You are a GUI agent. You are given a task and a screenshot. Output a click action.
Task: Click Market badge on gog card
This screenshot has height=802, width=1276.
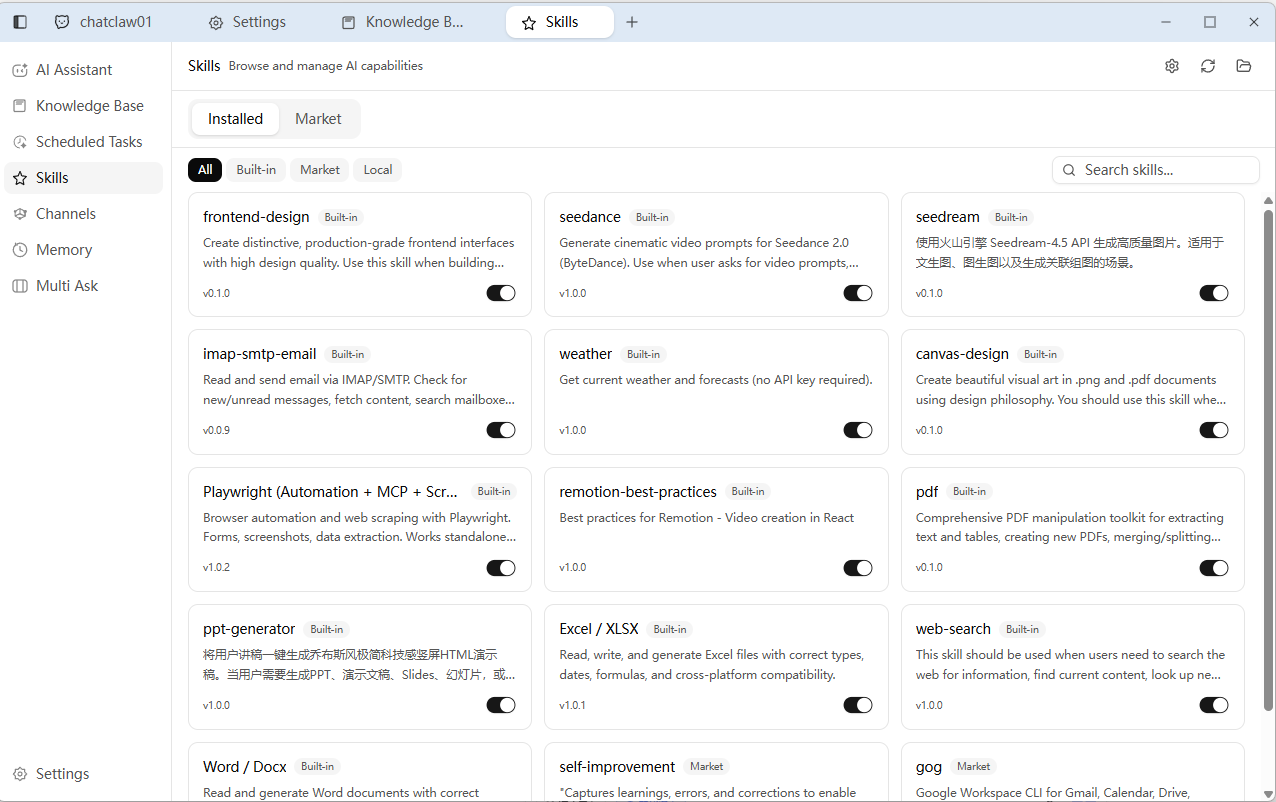click(973, 767)
